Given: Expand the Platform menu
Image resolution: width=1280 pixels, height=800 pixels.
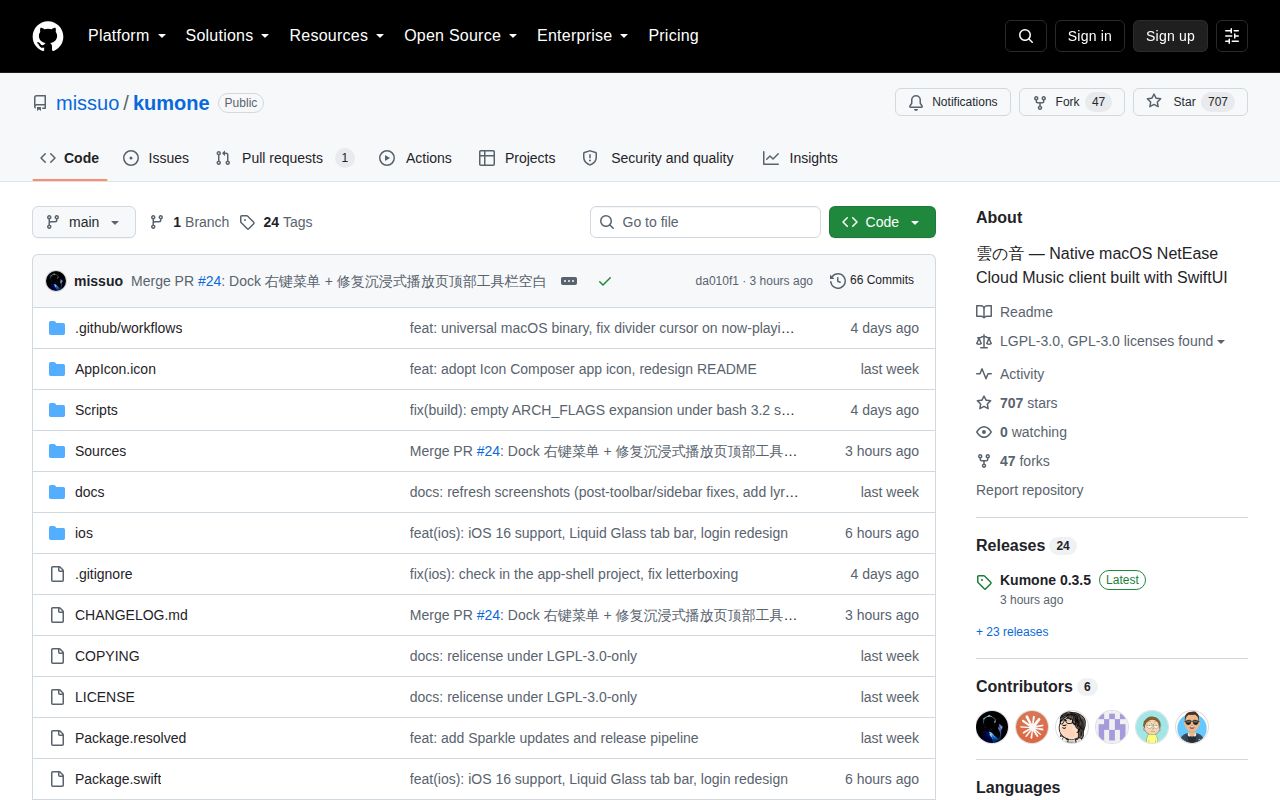Looking at the screenshot, I should click(128, 36).
